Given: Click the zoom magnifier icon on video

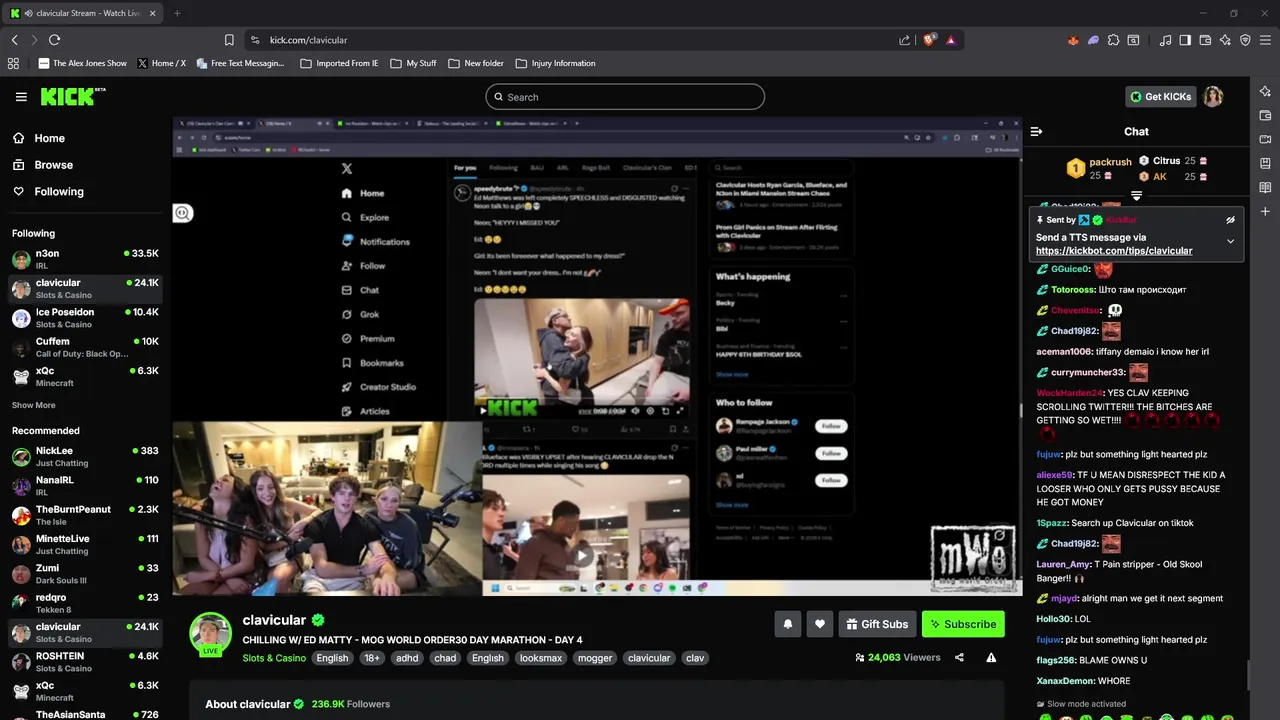Looking at the screenshot, I should pos(182,213).
